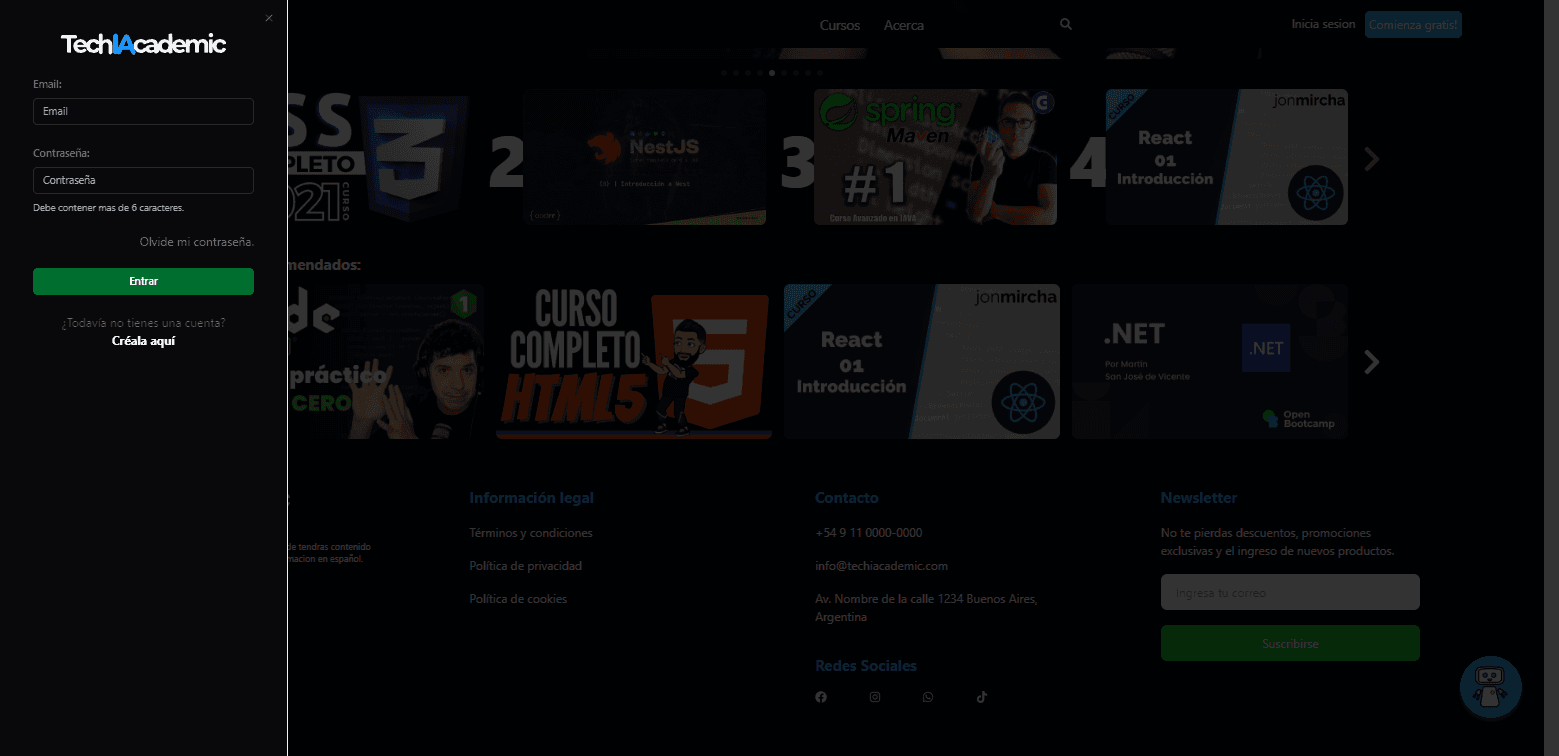Open the NestJS course thumbnail
This screenshot has height=756, width=1559.
645,157
